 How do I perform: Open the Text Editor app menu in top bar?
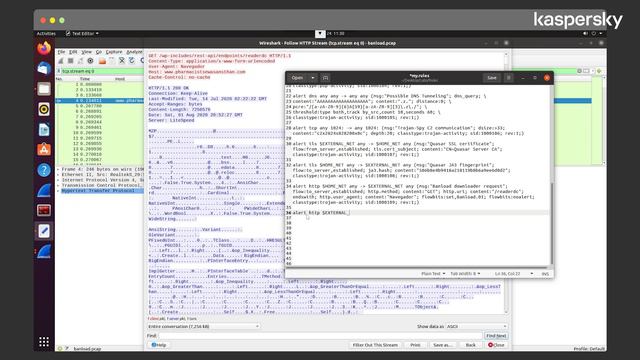click(82, 33)
